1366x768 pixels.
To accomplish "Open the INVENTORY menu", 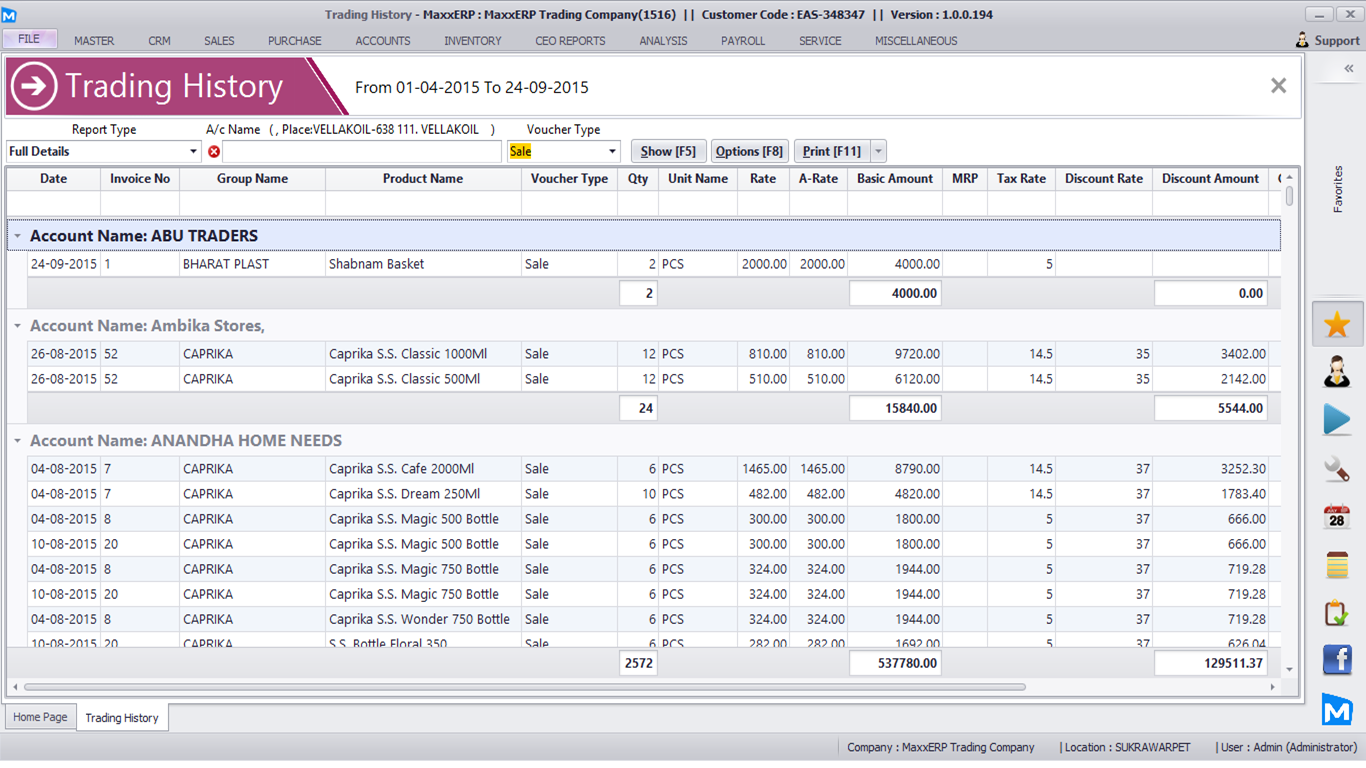I will [473, 41].
